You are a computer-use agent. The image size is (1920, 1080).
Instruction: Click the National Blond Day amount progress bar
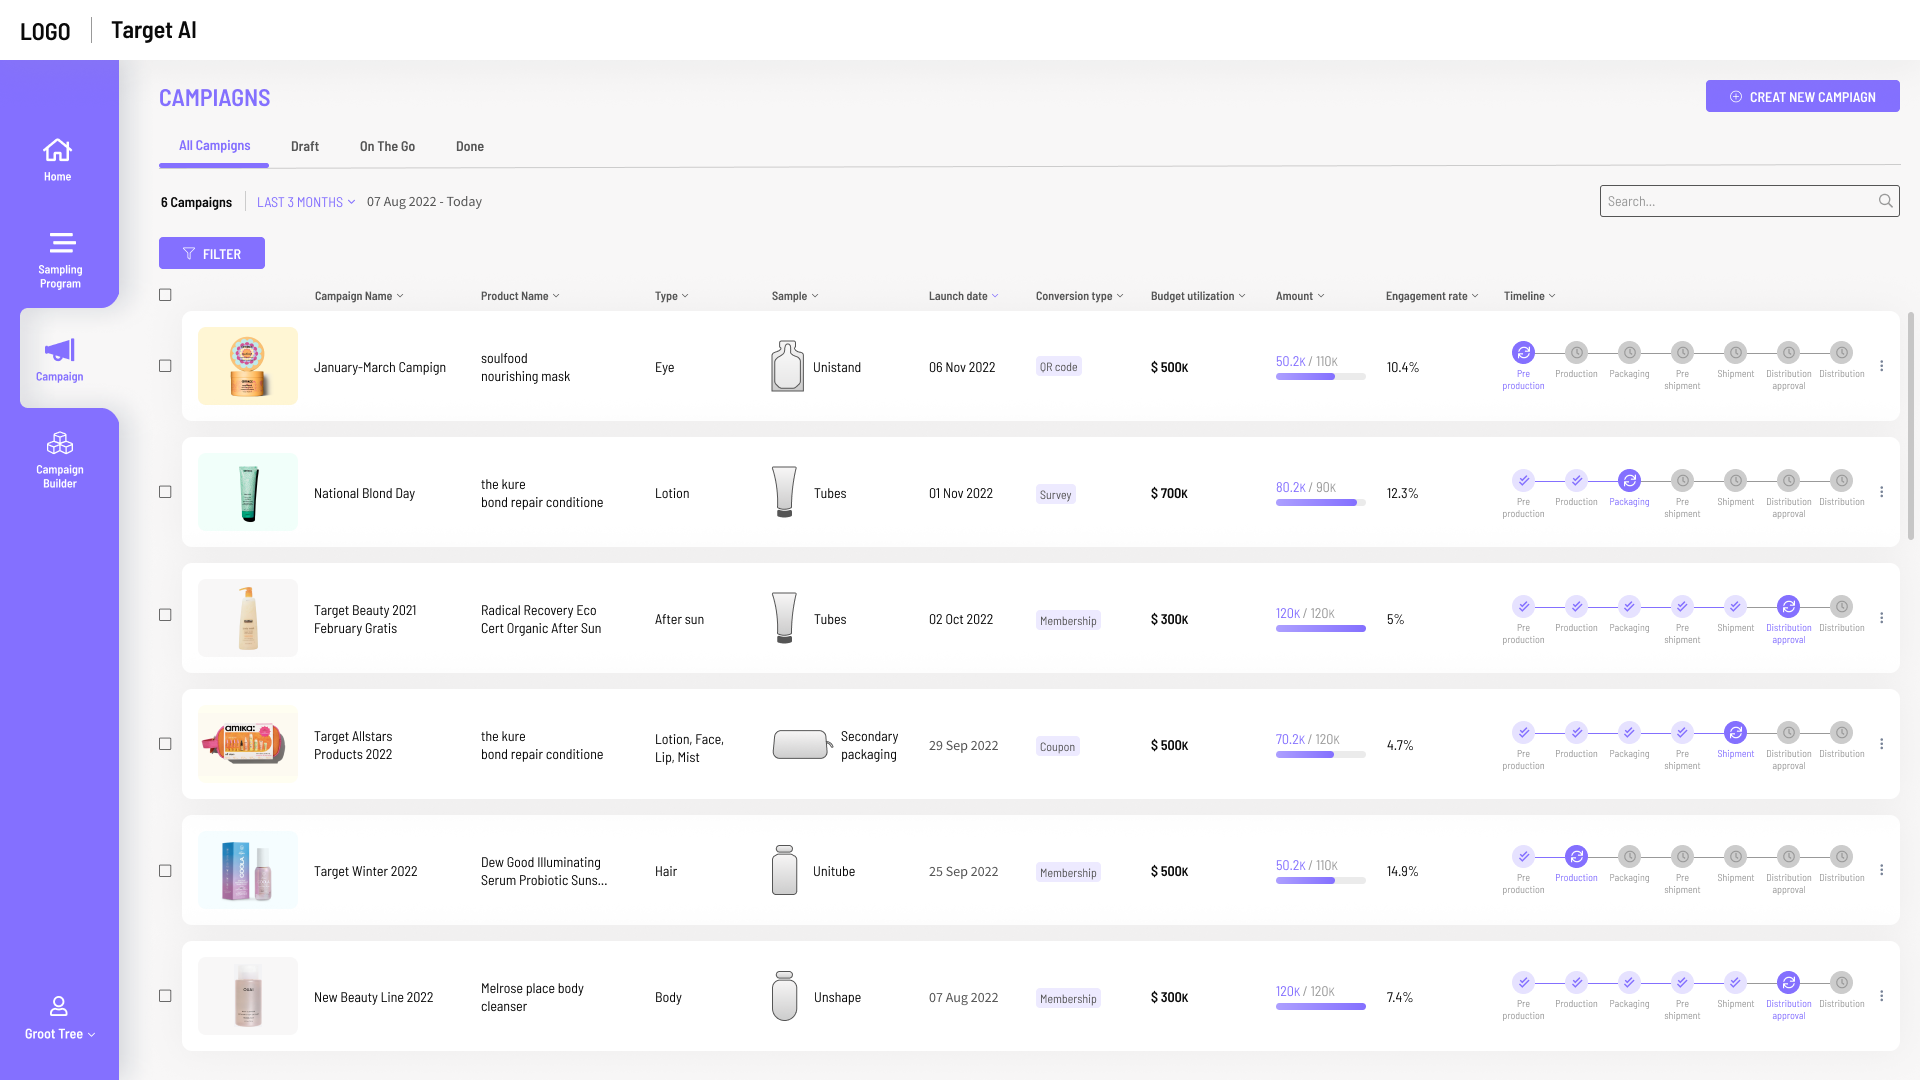[1320, 503]
